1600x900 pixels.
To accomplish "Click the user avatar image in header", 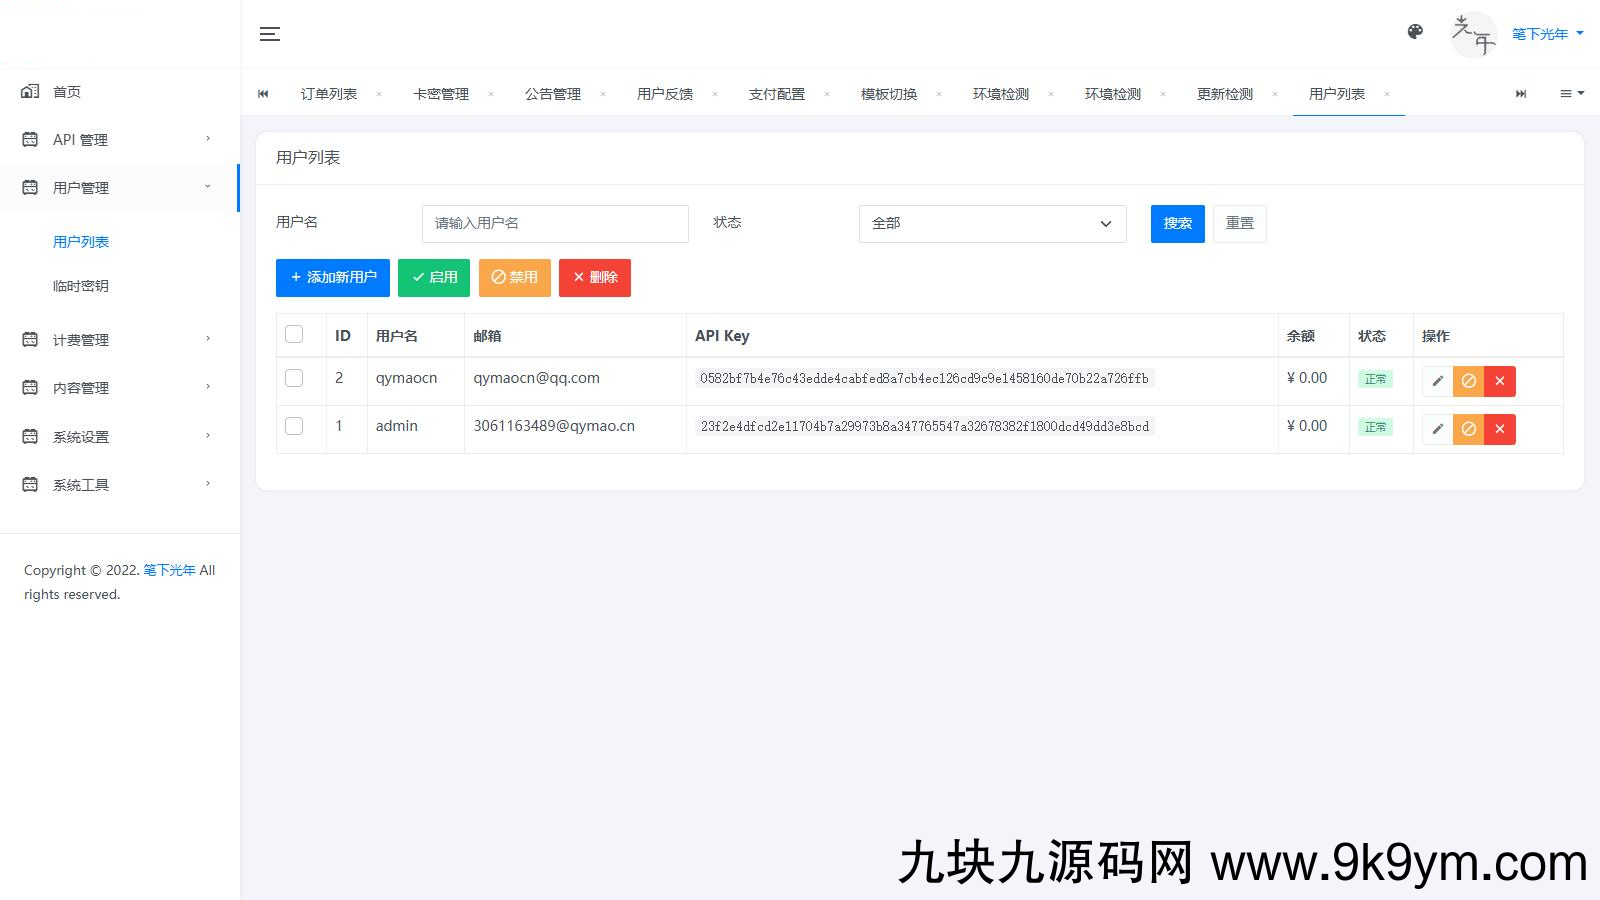I will pos(1473,34).
